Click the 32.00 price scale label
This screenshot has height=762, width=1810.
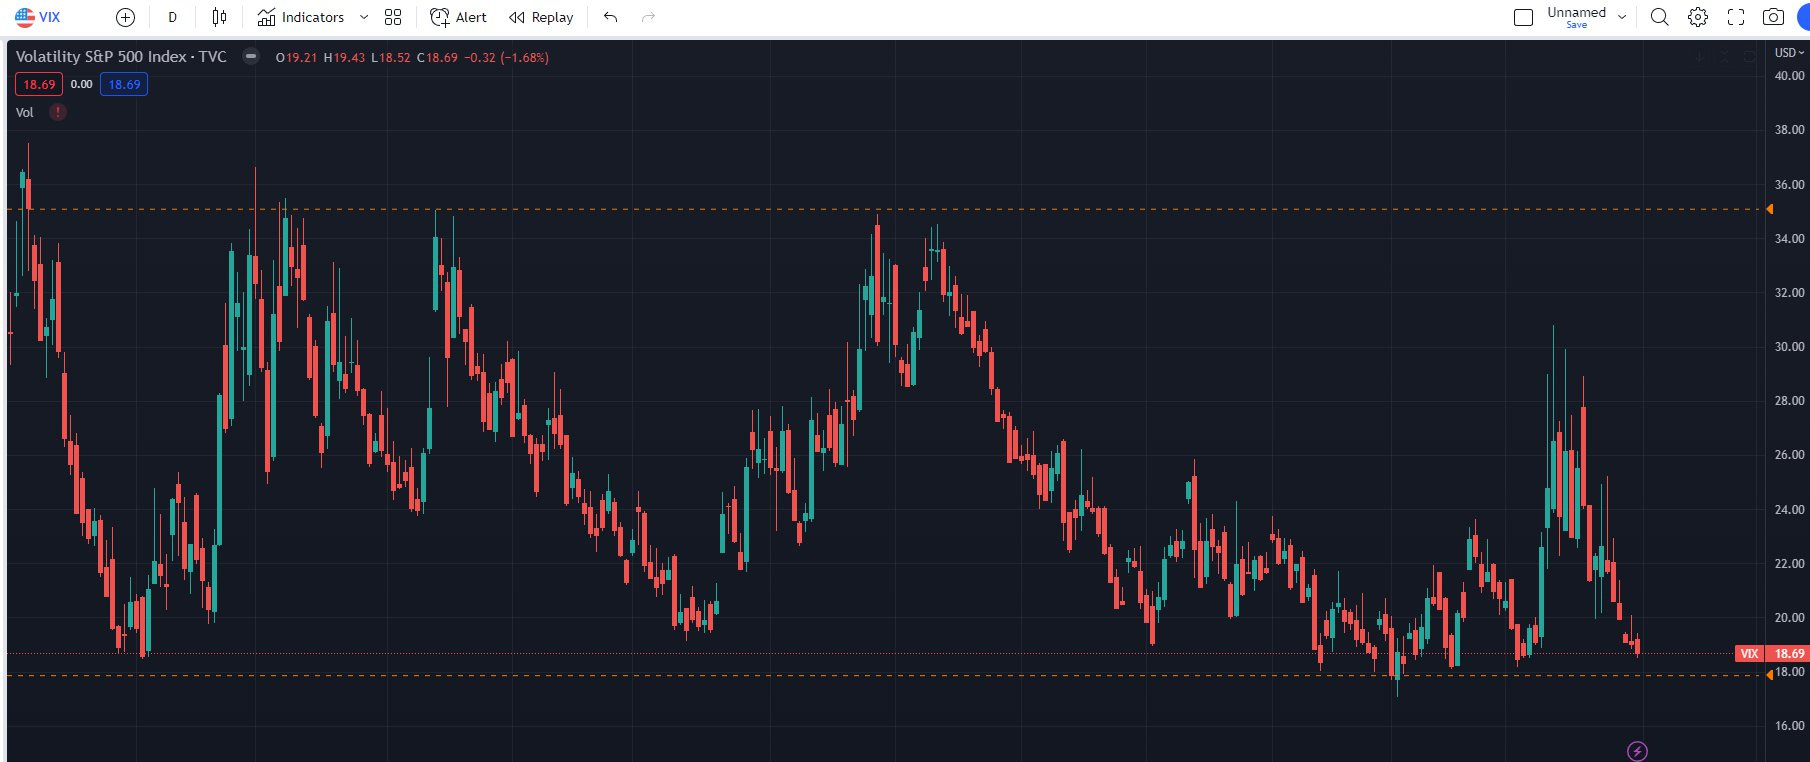click(1789, 293)
